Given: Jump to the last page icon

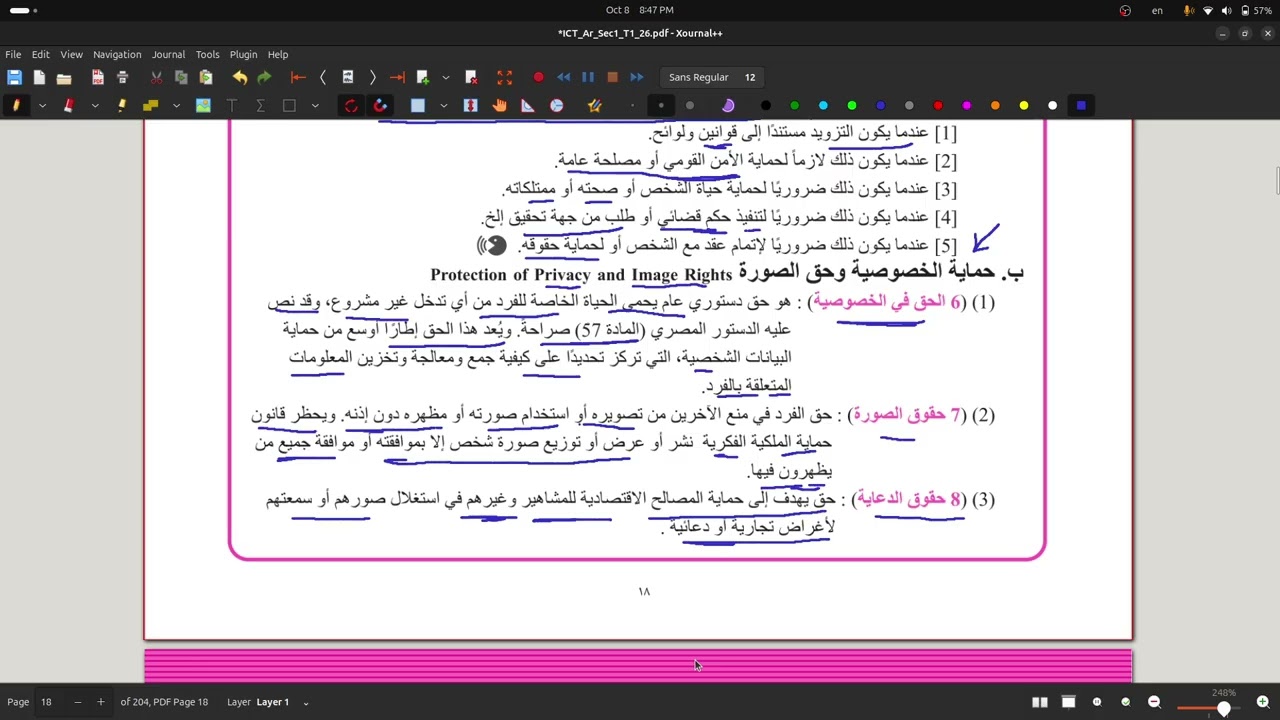Looking at the screenshot, I should point(397,77).
